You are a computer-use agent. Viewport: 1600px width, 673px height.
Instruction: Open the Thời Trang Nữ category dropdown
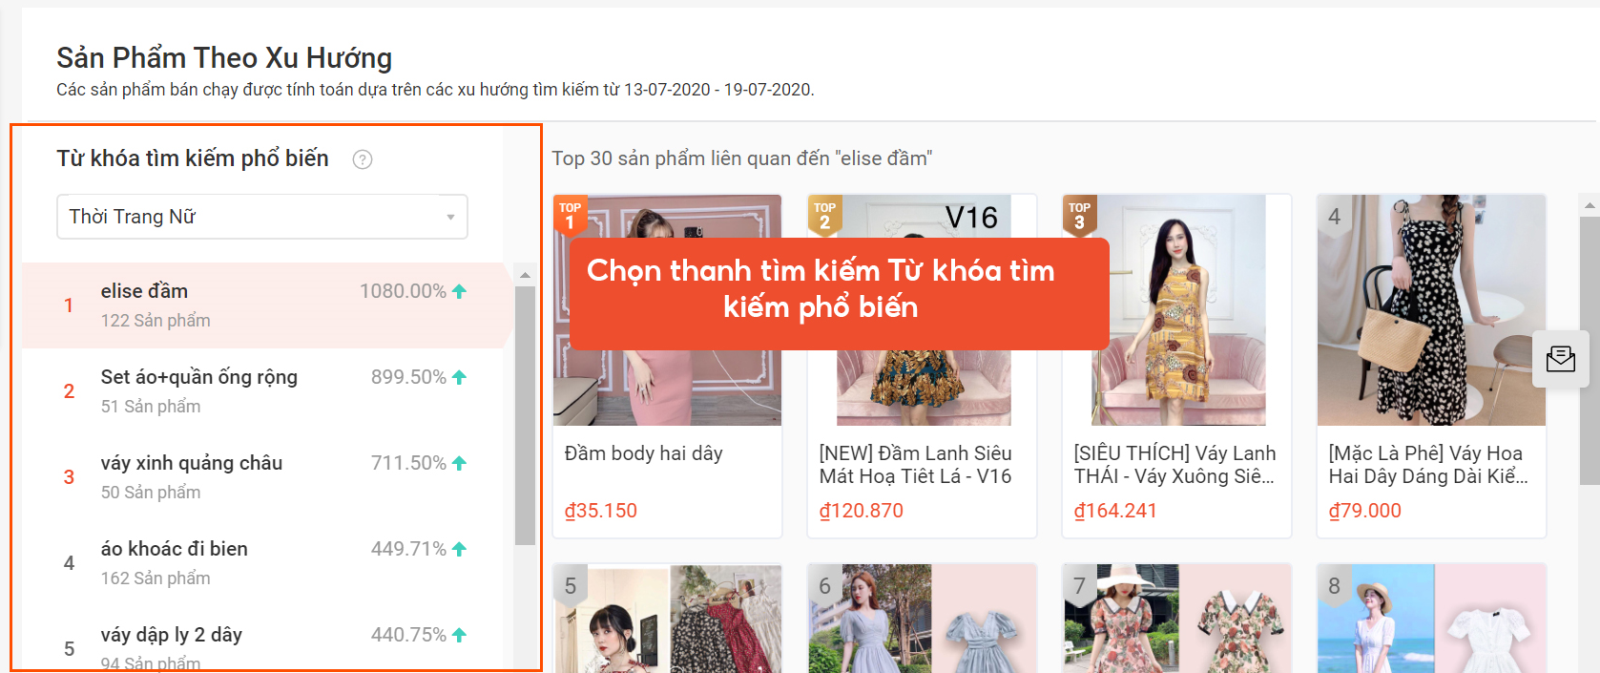point(261,217)
